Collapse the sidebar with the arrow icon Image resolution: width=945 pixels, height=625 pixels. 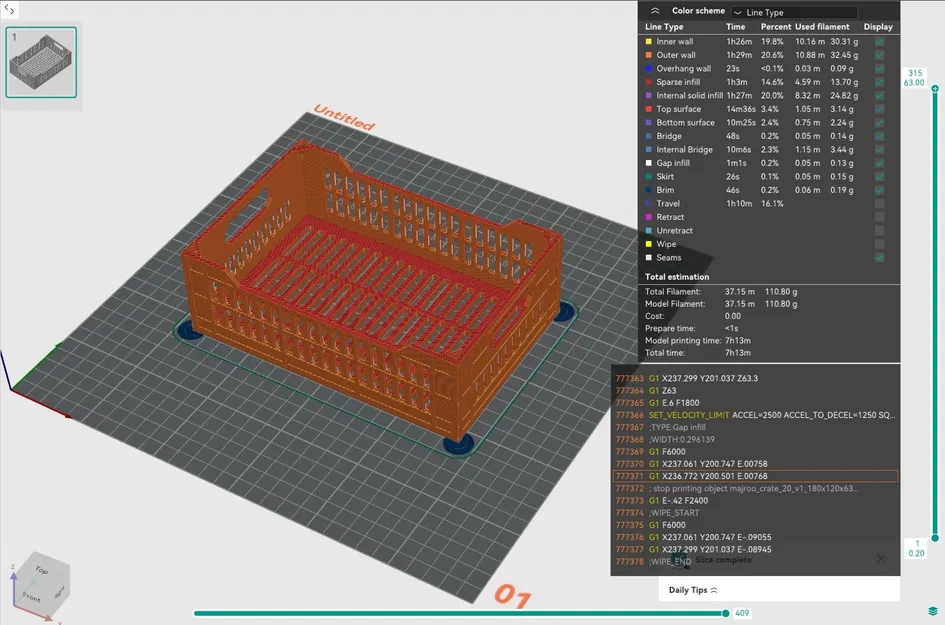8,10
